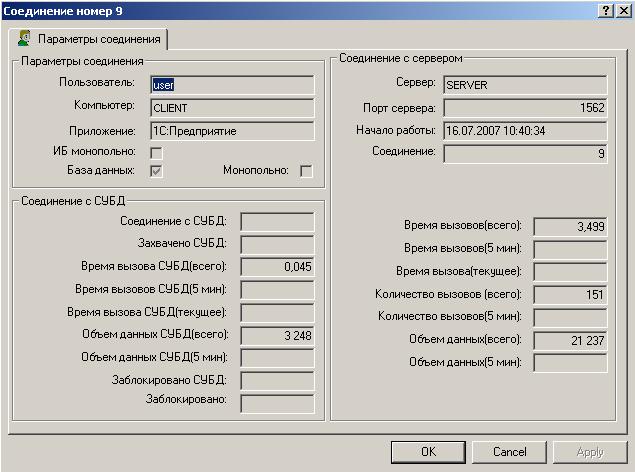Image resolution: width=635 pixels, height=472 pixels.
Task: Select the Начало работы date field
Action: (525, 131)
